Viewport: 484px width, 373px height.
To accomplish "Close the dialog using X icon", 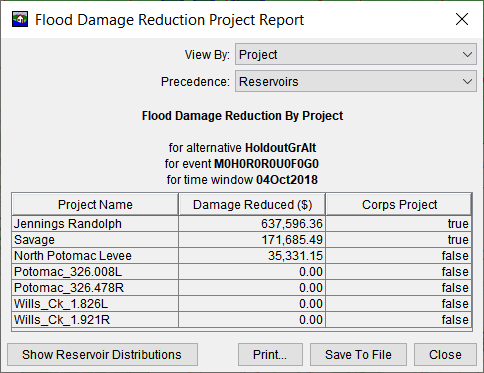I will pos(462,19).
